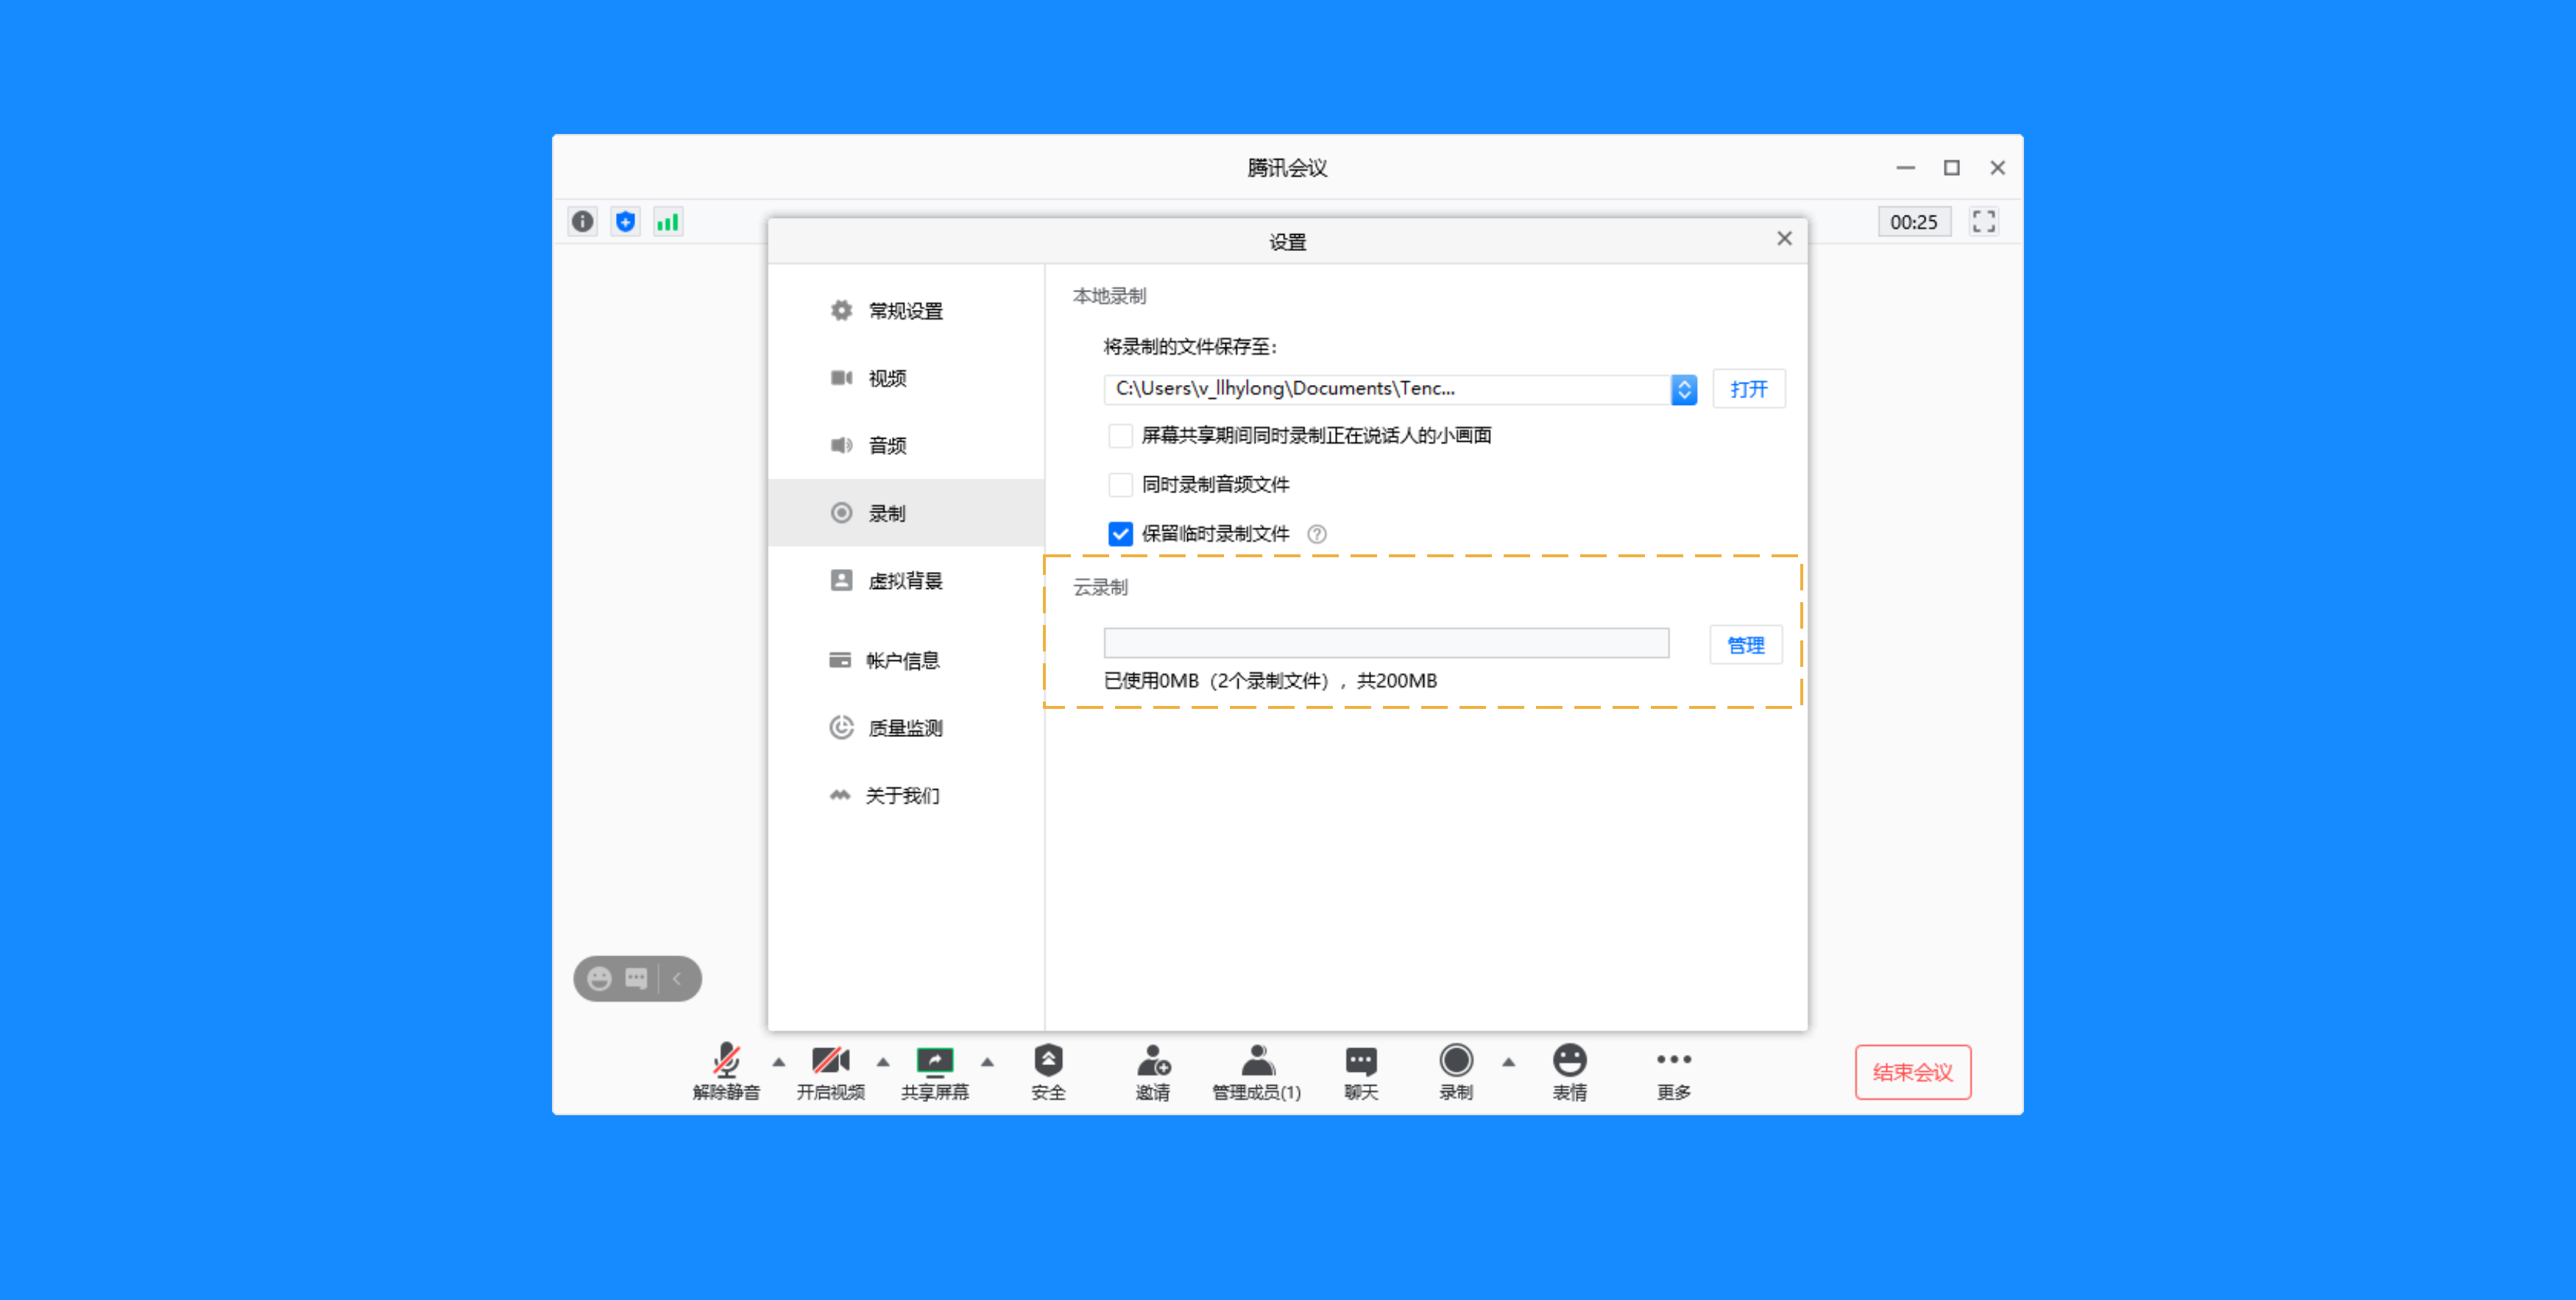Uncheck 保留临时录制文件 checkbox

[x=1120, y=533]
